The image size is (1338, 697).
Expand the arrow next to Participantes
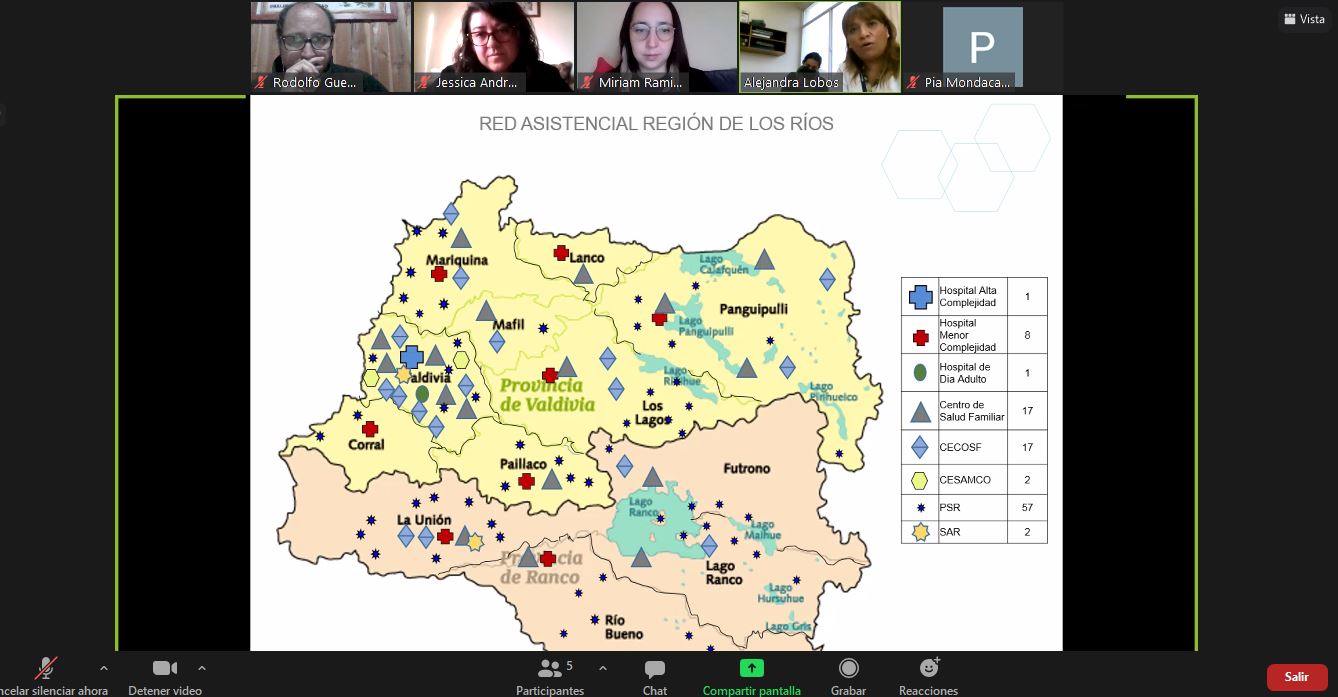[x=602, y=667]
